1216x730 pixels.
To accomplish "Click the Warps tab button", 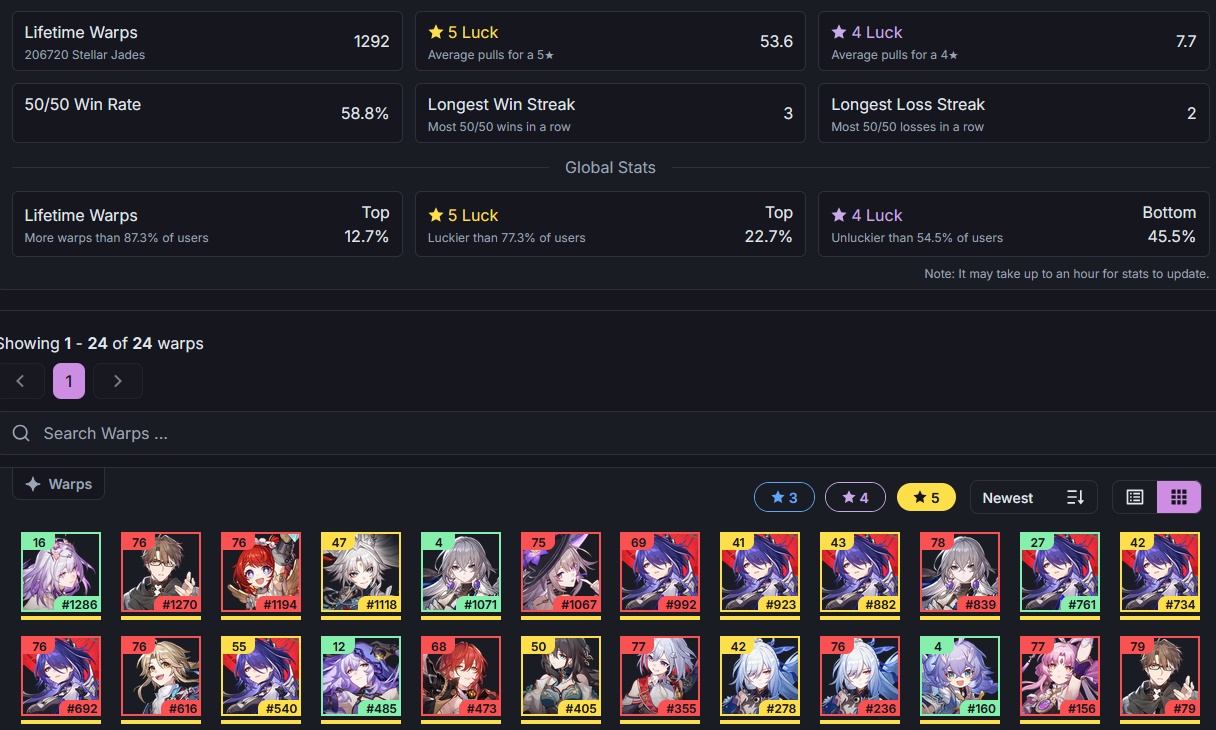I will coord(59,484).
